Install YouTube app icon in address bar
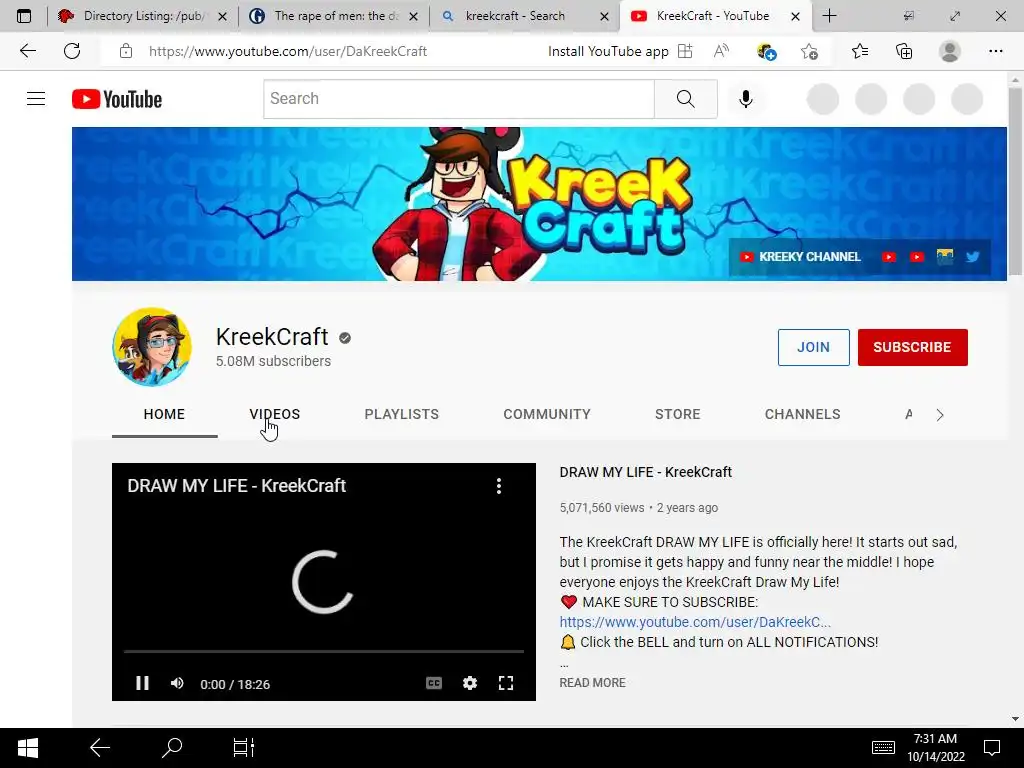Screen dimensions: 1024x768 (685, 51)
